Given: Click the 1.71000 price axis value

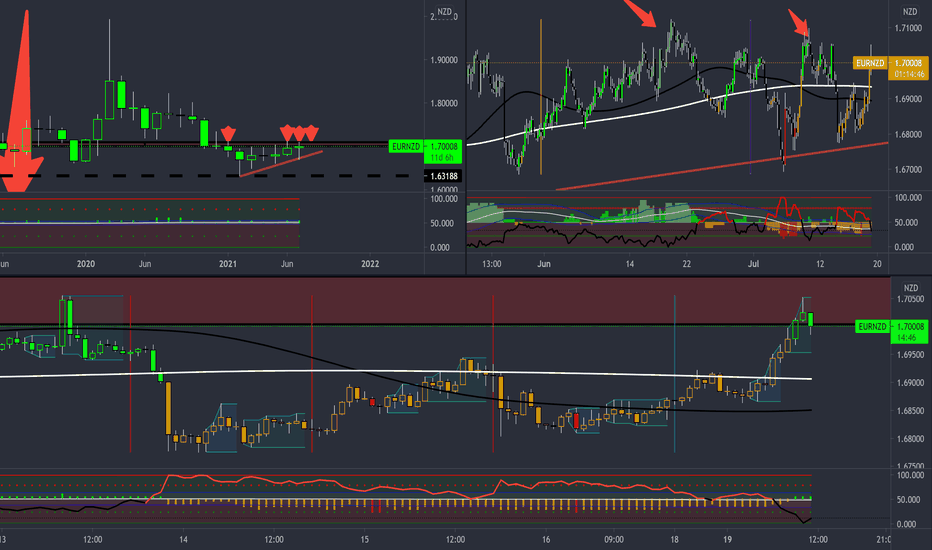Looking at the screenshot, I should [x=908, y=28].
